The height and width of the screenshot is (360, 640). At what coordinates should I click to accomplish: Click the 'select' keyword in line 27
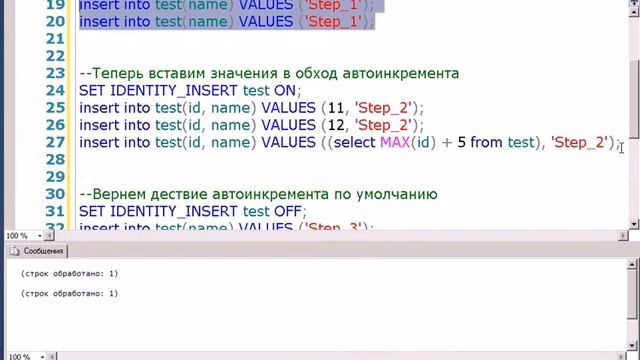pyautogui.click(x=354, y=142)
